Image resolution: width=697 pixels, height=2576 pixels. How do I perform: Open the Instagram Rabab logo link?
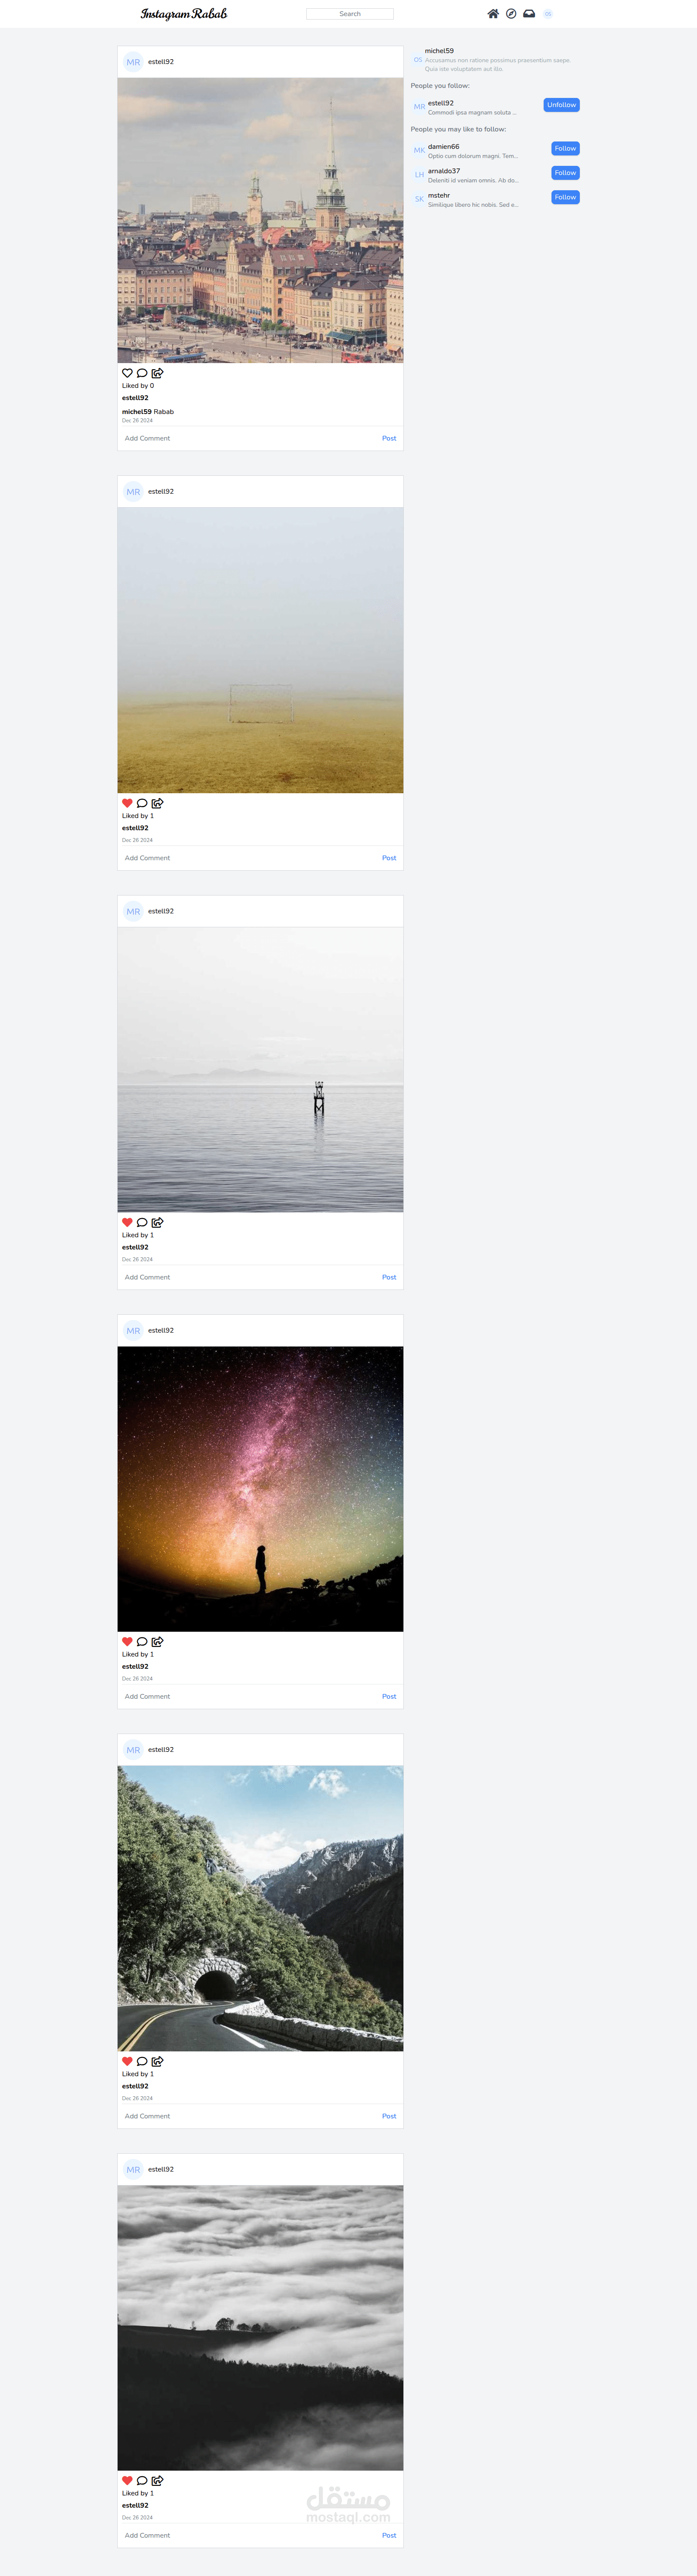point(184,14)
